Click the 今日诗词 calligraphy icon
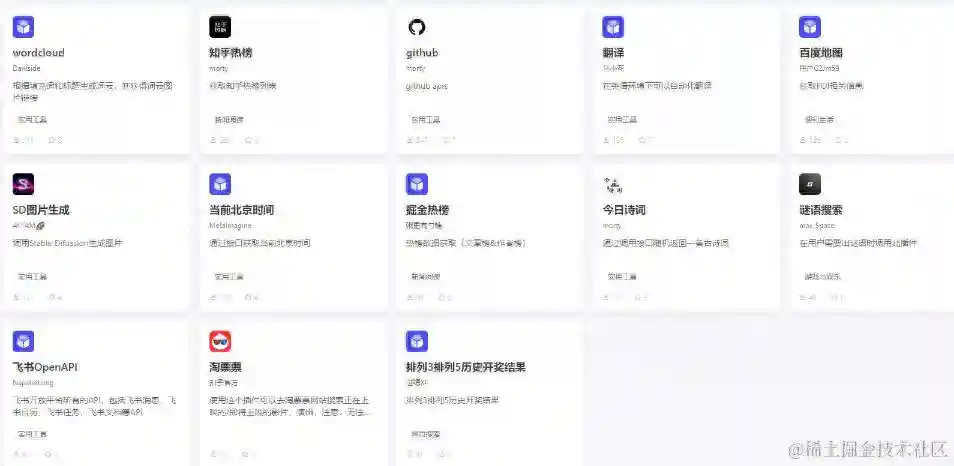954x466 pixels. (x=613, y=184)
